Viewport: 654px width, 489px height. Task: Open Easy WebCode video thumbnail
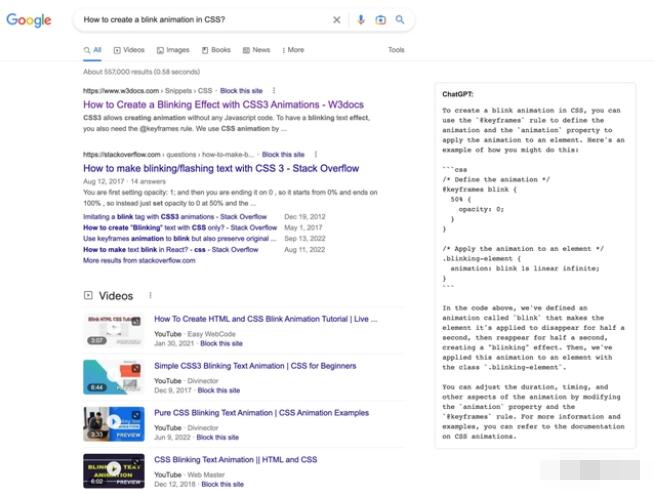click(114, 330)
